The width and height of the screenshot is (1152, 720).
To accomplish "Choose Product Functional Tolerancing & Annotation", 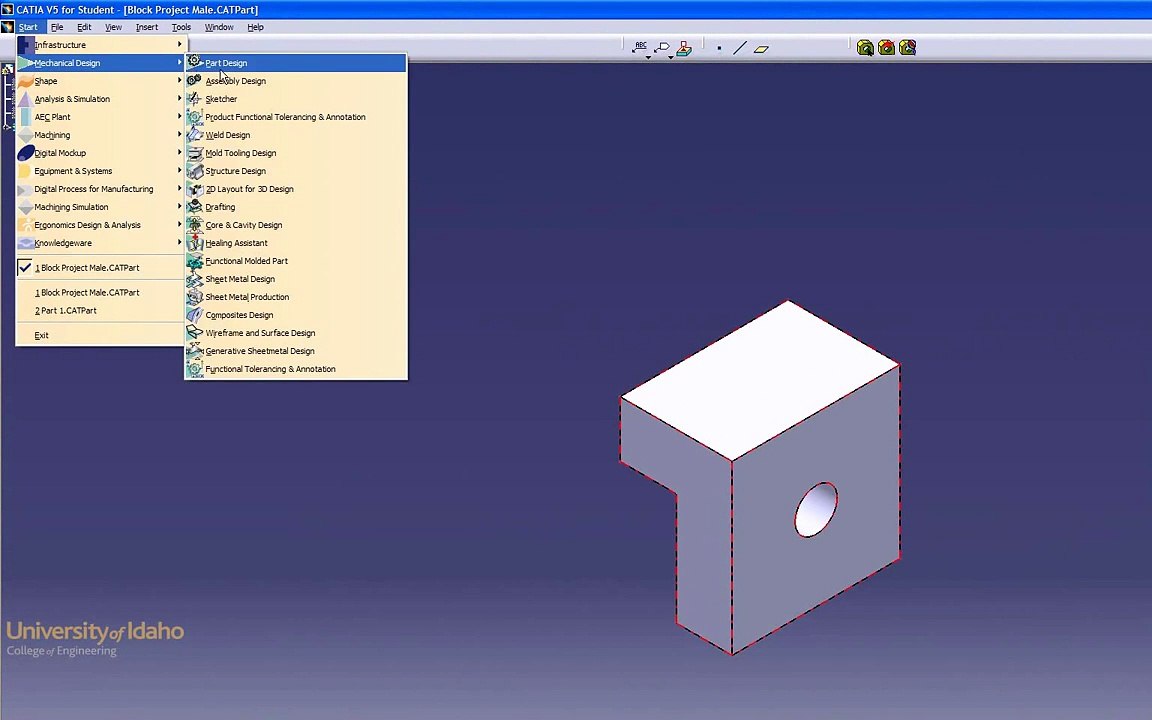I will [295, 117].
